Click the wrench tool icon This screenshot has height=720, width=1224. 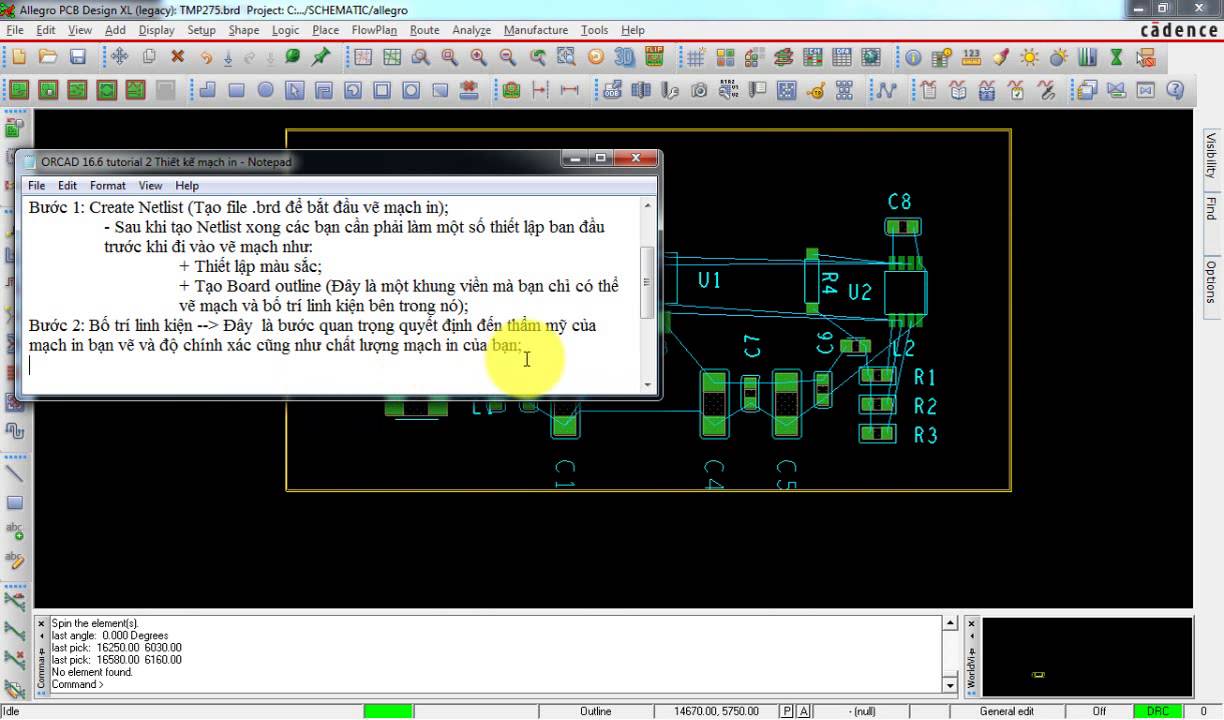[x=671, y=90]
